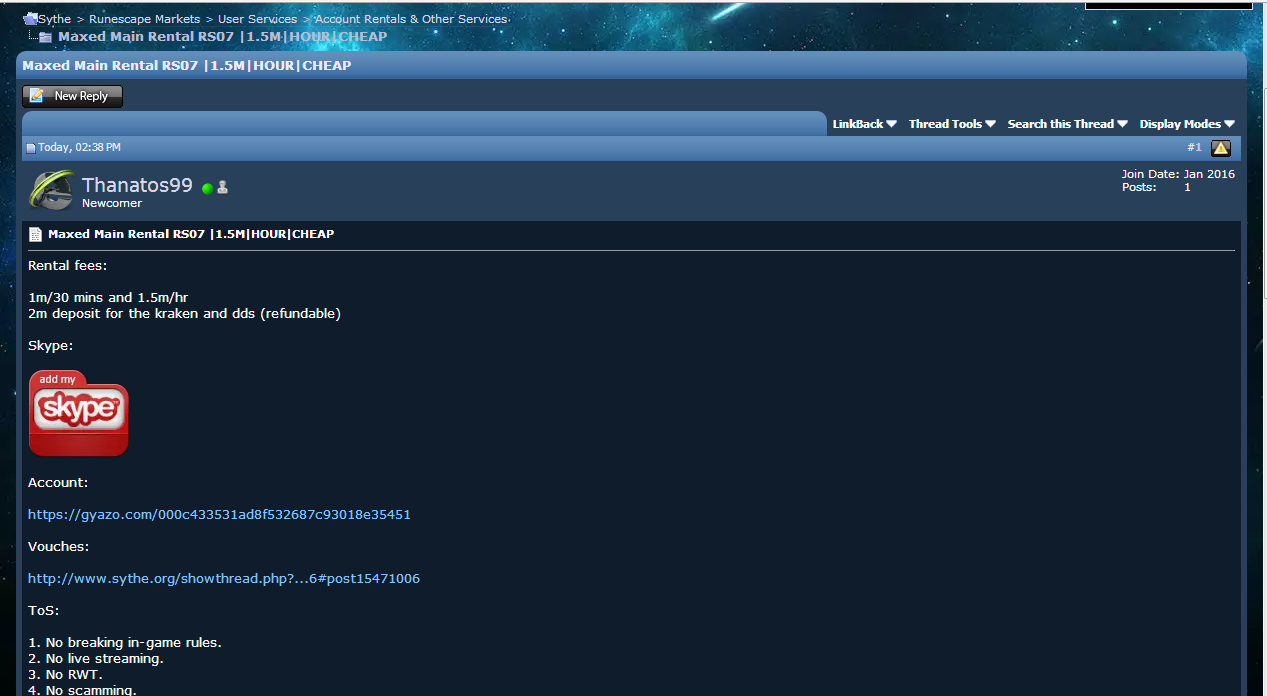Open the sythe.org vouches thread link

(x=224, y=579)
